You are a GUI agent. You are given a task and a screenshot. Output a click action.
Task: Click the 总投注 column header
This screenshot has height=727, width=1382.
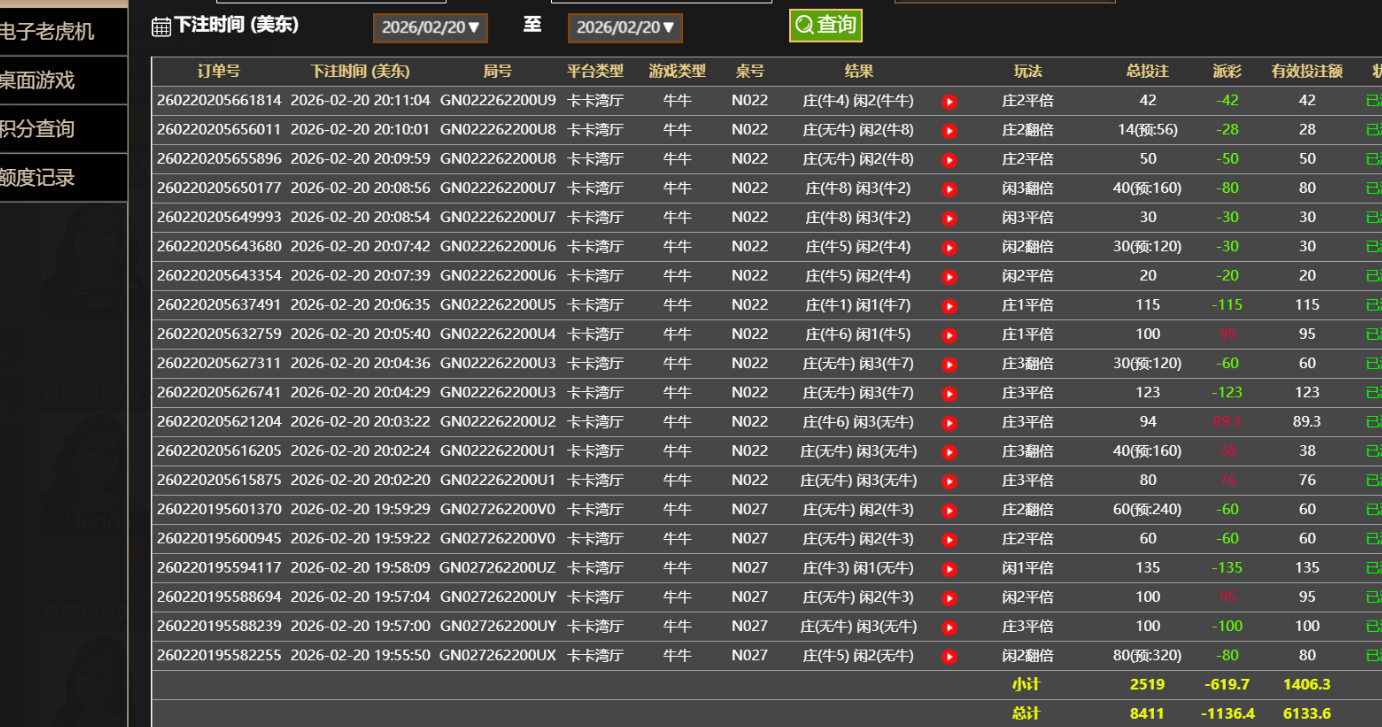click(1147, 71)
